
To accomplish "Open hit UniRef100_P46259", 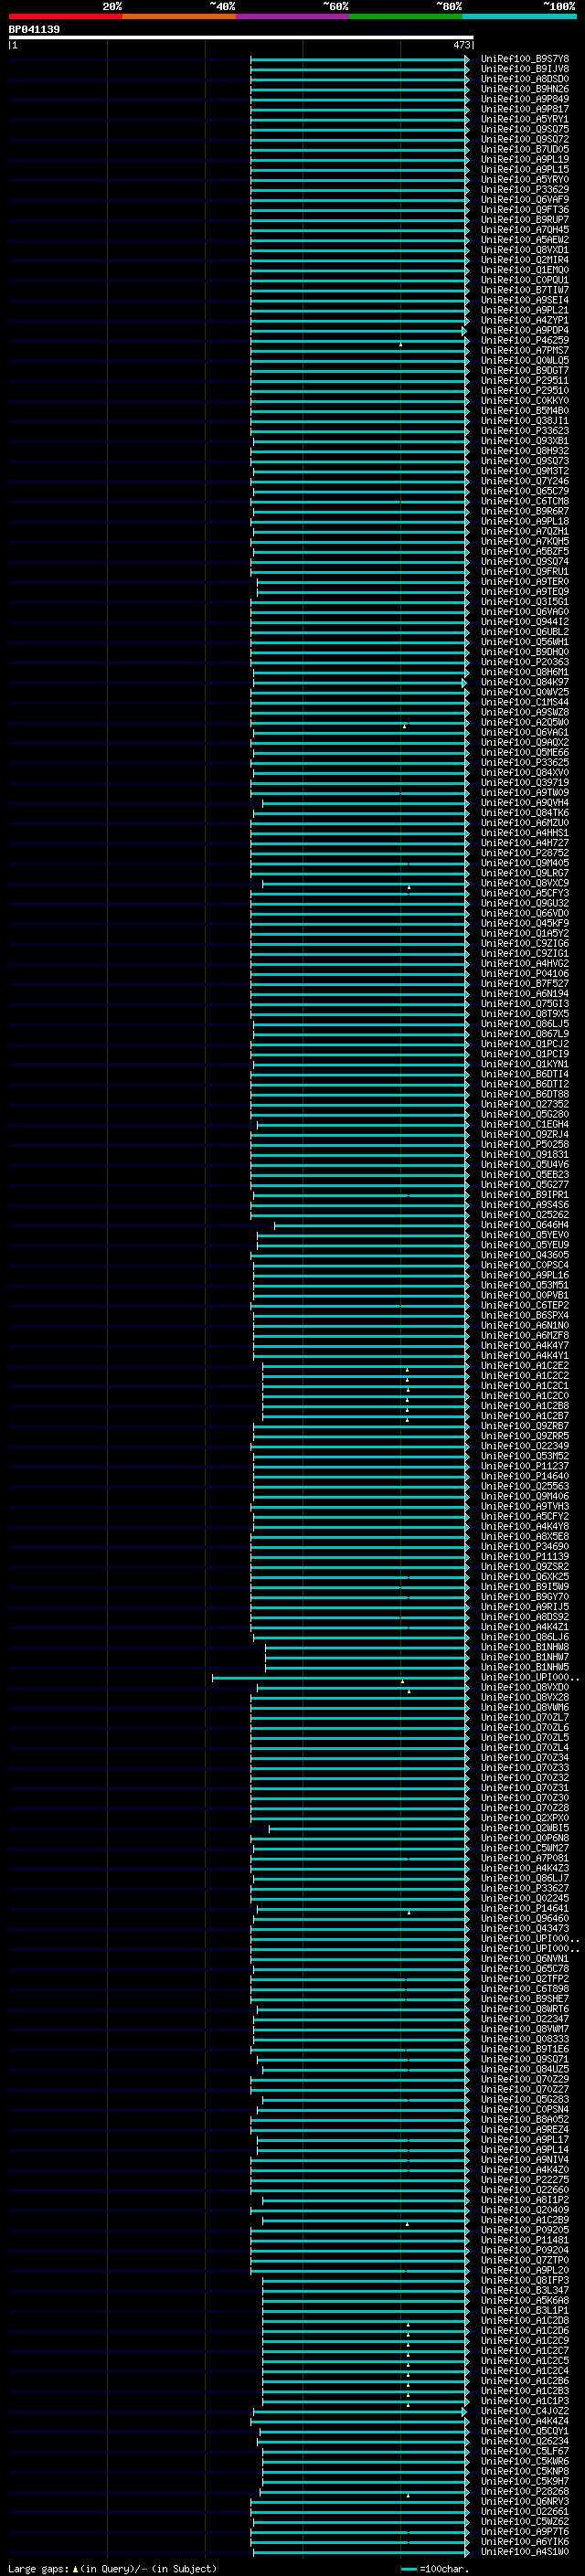I will (x=524, y=340).
